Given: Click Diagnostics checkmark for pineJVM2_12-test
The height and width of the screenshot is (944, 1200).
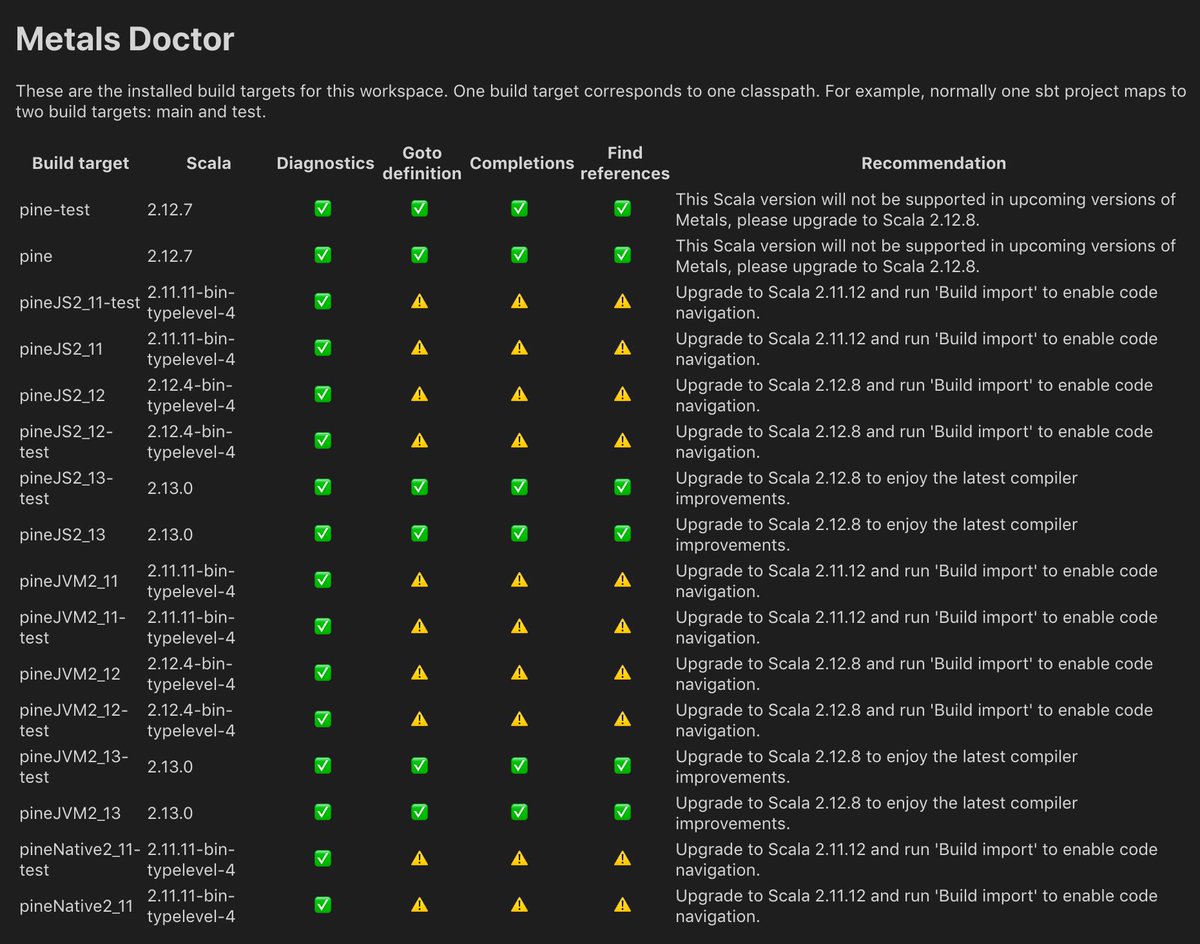Looking at the screenshot, I should (323, 720).
